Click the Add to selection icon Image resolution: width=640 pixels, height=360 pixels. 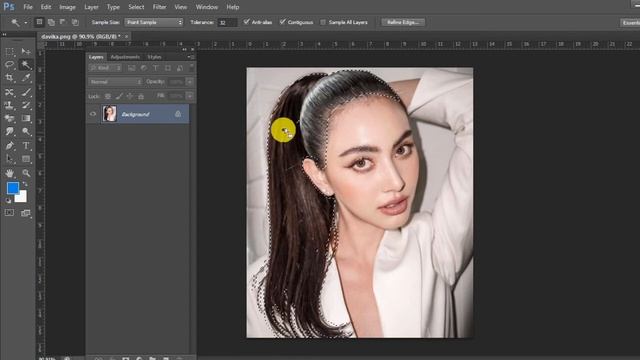pos(51,22)
